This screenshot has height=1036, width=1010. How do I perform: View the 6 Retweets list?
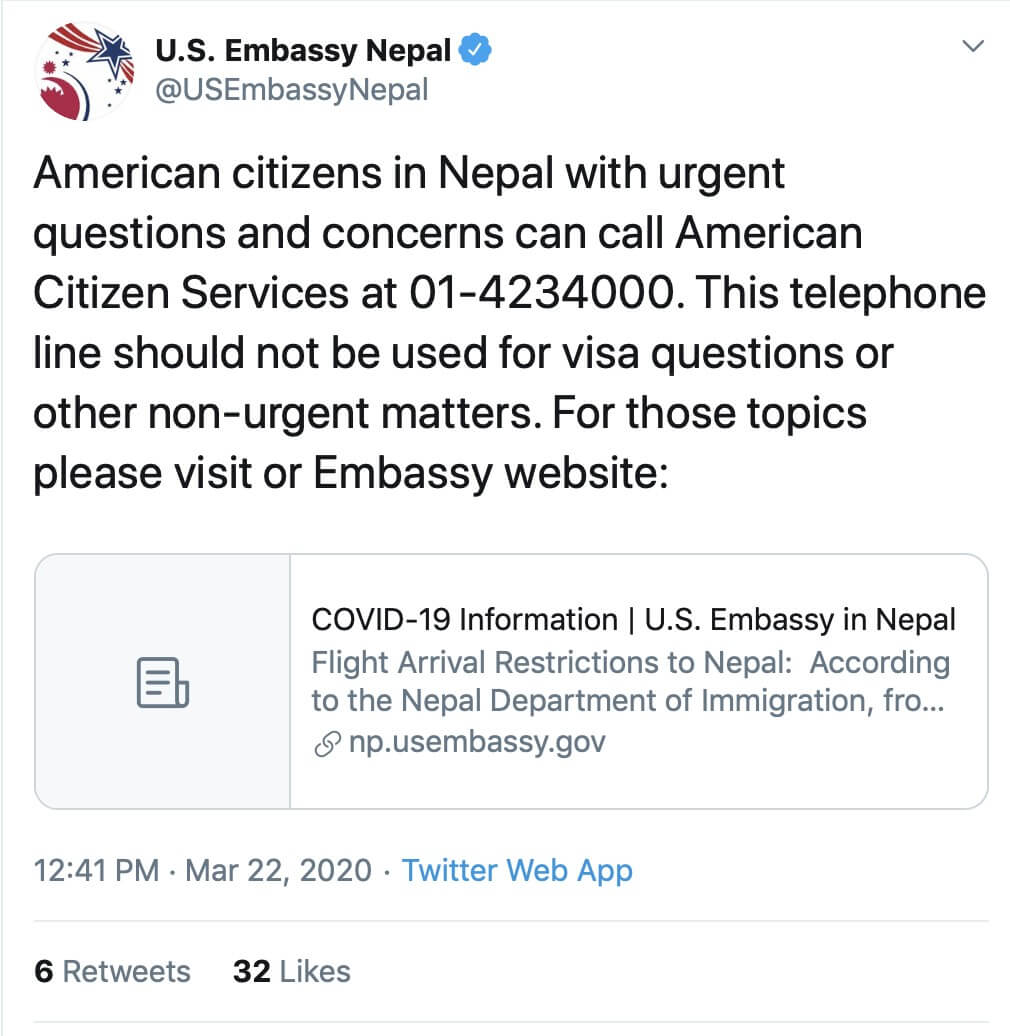coord(112,971)
